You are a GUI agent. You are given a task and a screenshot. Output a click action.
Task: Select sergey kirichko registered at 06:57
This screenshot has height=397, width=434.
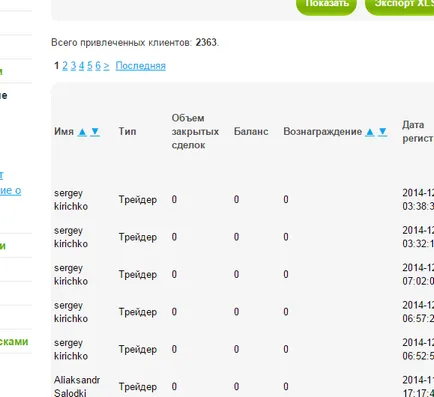pyautogui.click(x=71, y=312)
